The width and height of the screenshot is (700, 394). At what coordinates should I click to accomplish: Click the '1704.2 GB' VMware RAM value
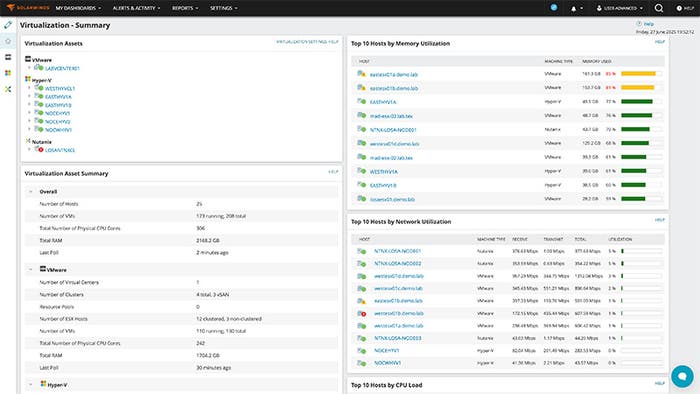point(208,356)
